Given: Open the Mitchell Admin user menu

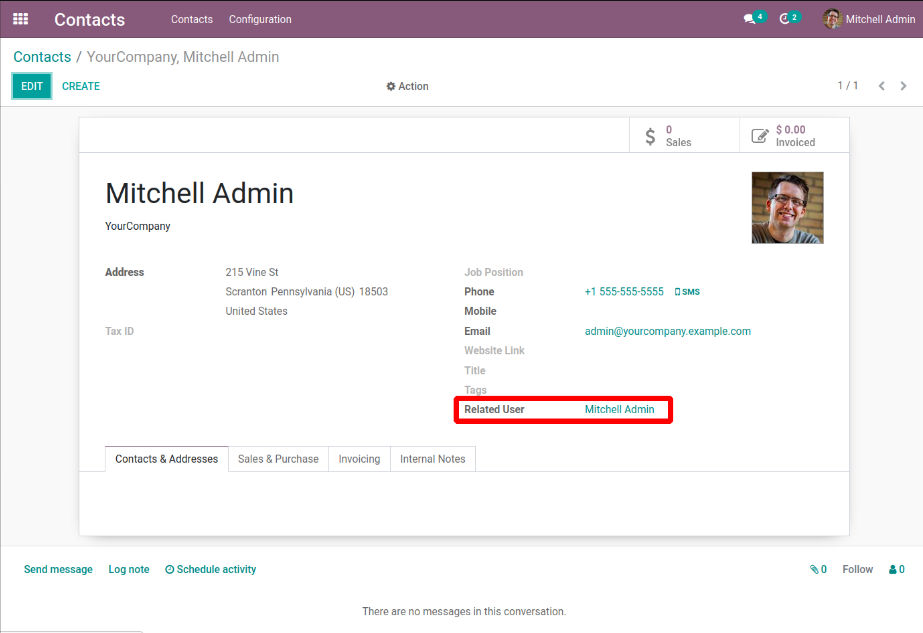Looking at the screenshot, I should 869,19.
